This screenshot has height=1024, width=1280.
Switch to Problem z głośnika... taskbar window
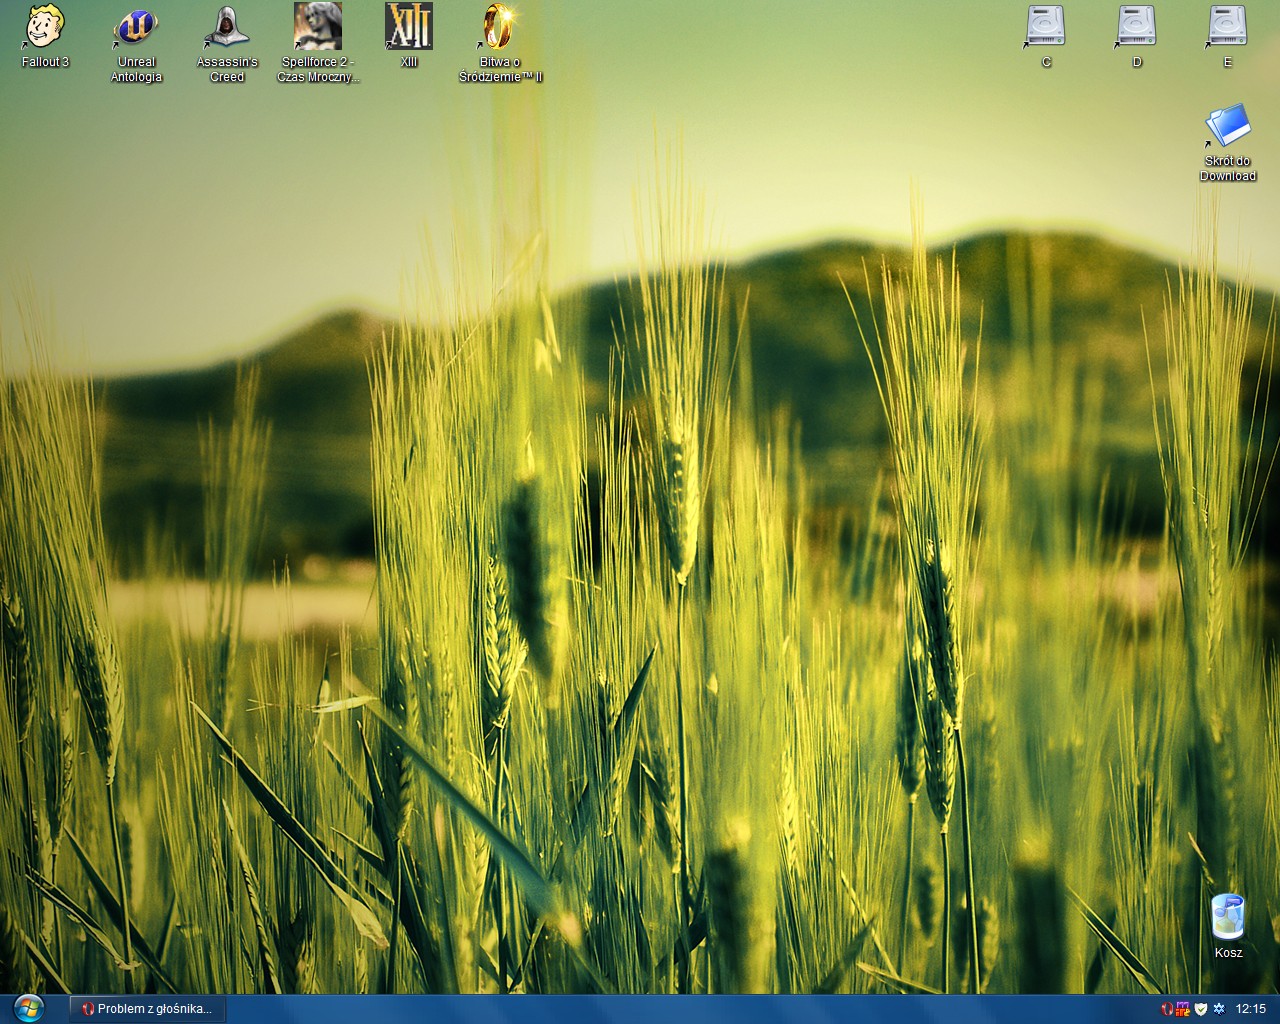(148, 1009)
